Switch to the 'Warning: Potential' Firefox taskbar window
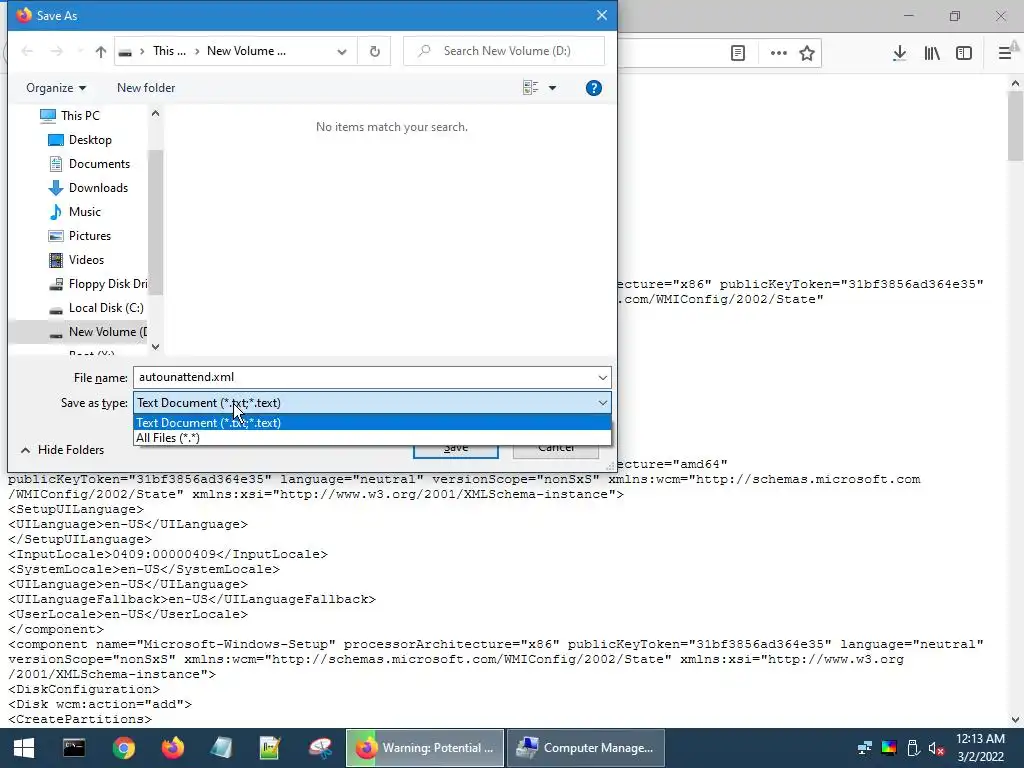 pos(424,748)
